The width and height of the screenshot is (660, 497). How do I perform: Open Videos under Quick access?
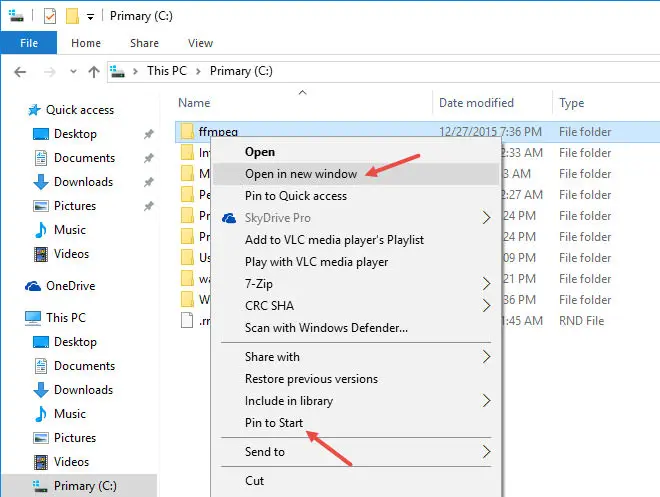click(72, 254)
